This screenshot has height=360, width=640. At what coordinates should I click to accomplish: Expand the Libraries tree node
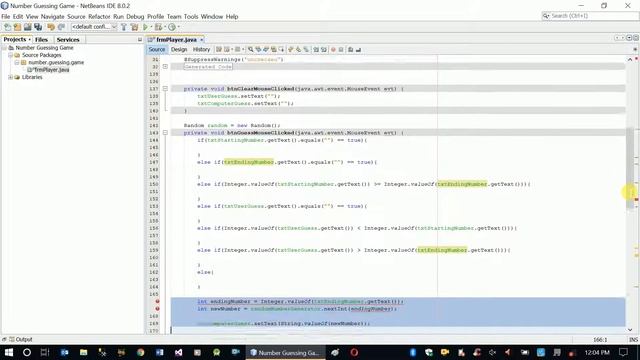pyautogui.click(x=11, y=77)
